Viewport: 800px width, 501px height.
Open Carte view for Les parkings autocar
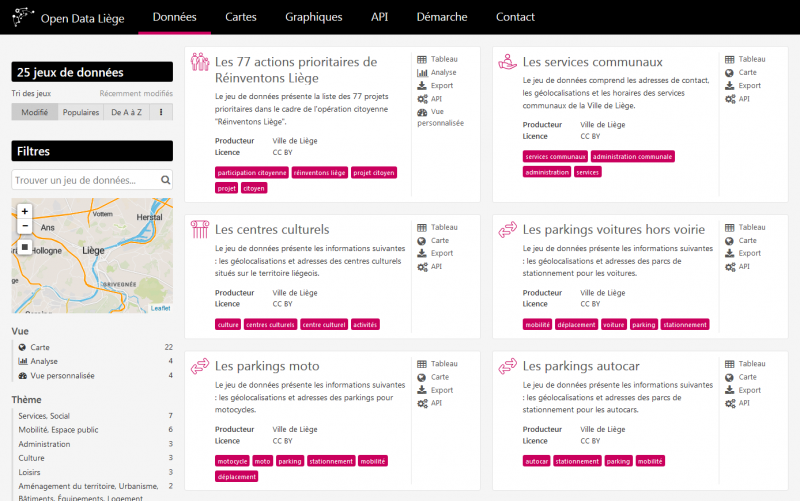click(x=741, y=377)
